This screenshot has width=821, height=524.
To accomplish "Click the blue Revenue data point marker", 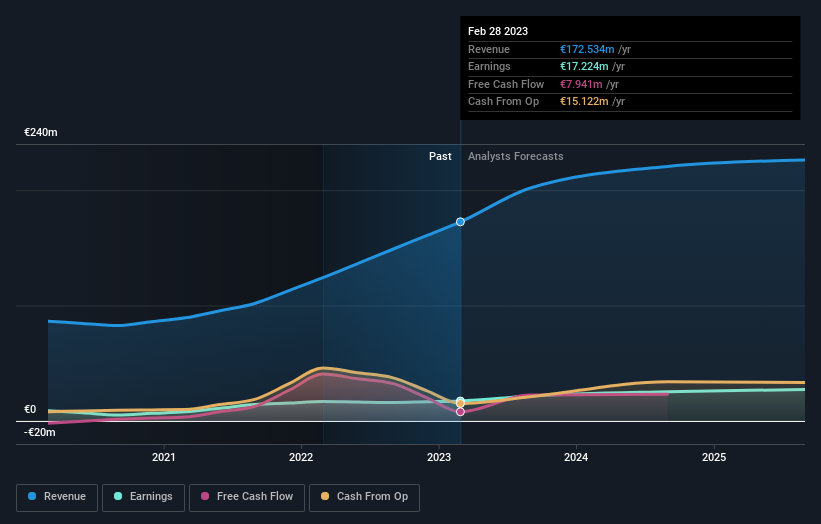I will click(x=460, y=222).
